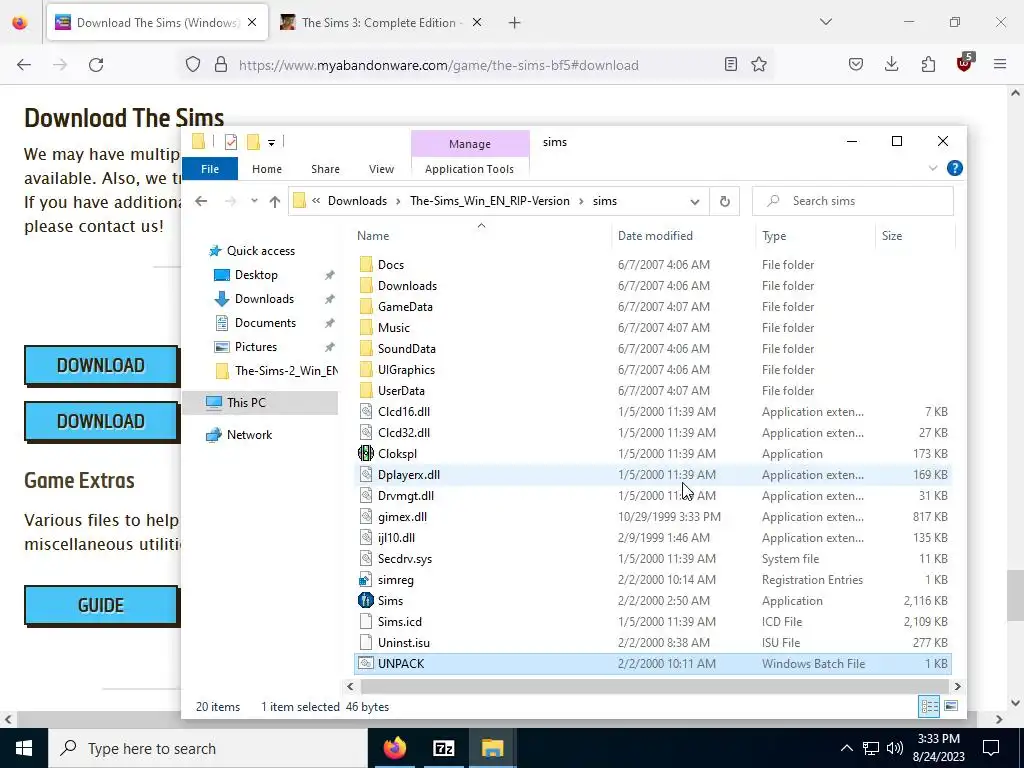Open the Pocket save icon
1024x768 pixels.
tap(856, 65)
